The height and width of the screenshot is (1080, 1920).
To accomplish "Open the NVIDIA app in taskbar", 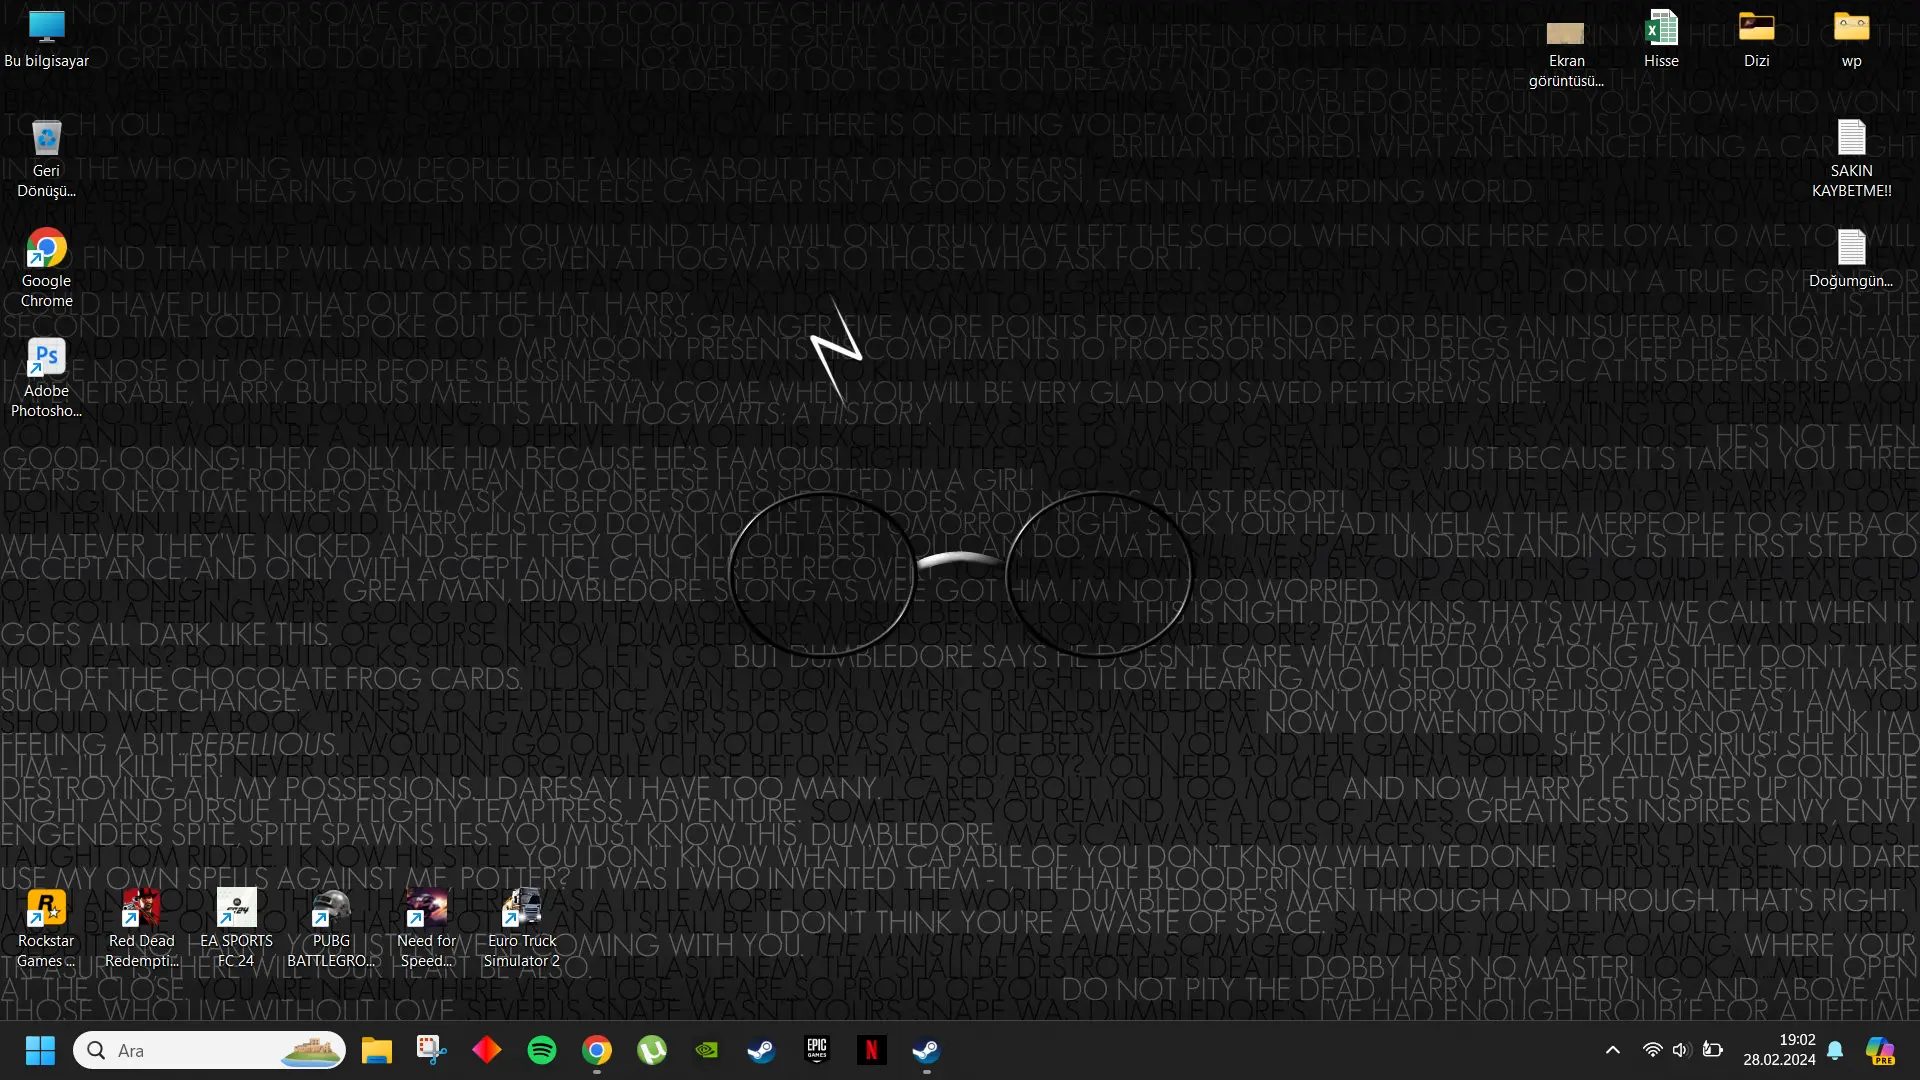I will pos(707,1050).
